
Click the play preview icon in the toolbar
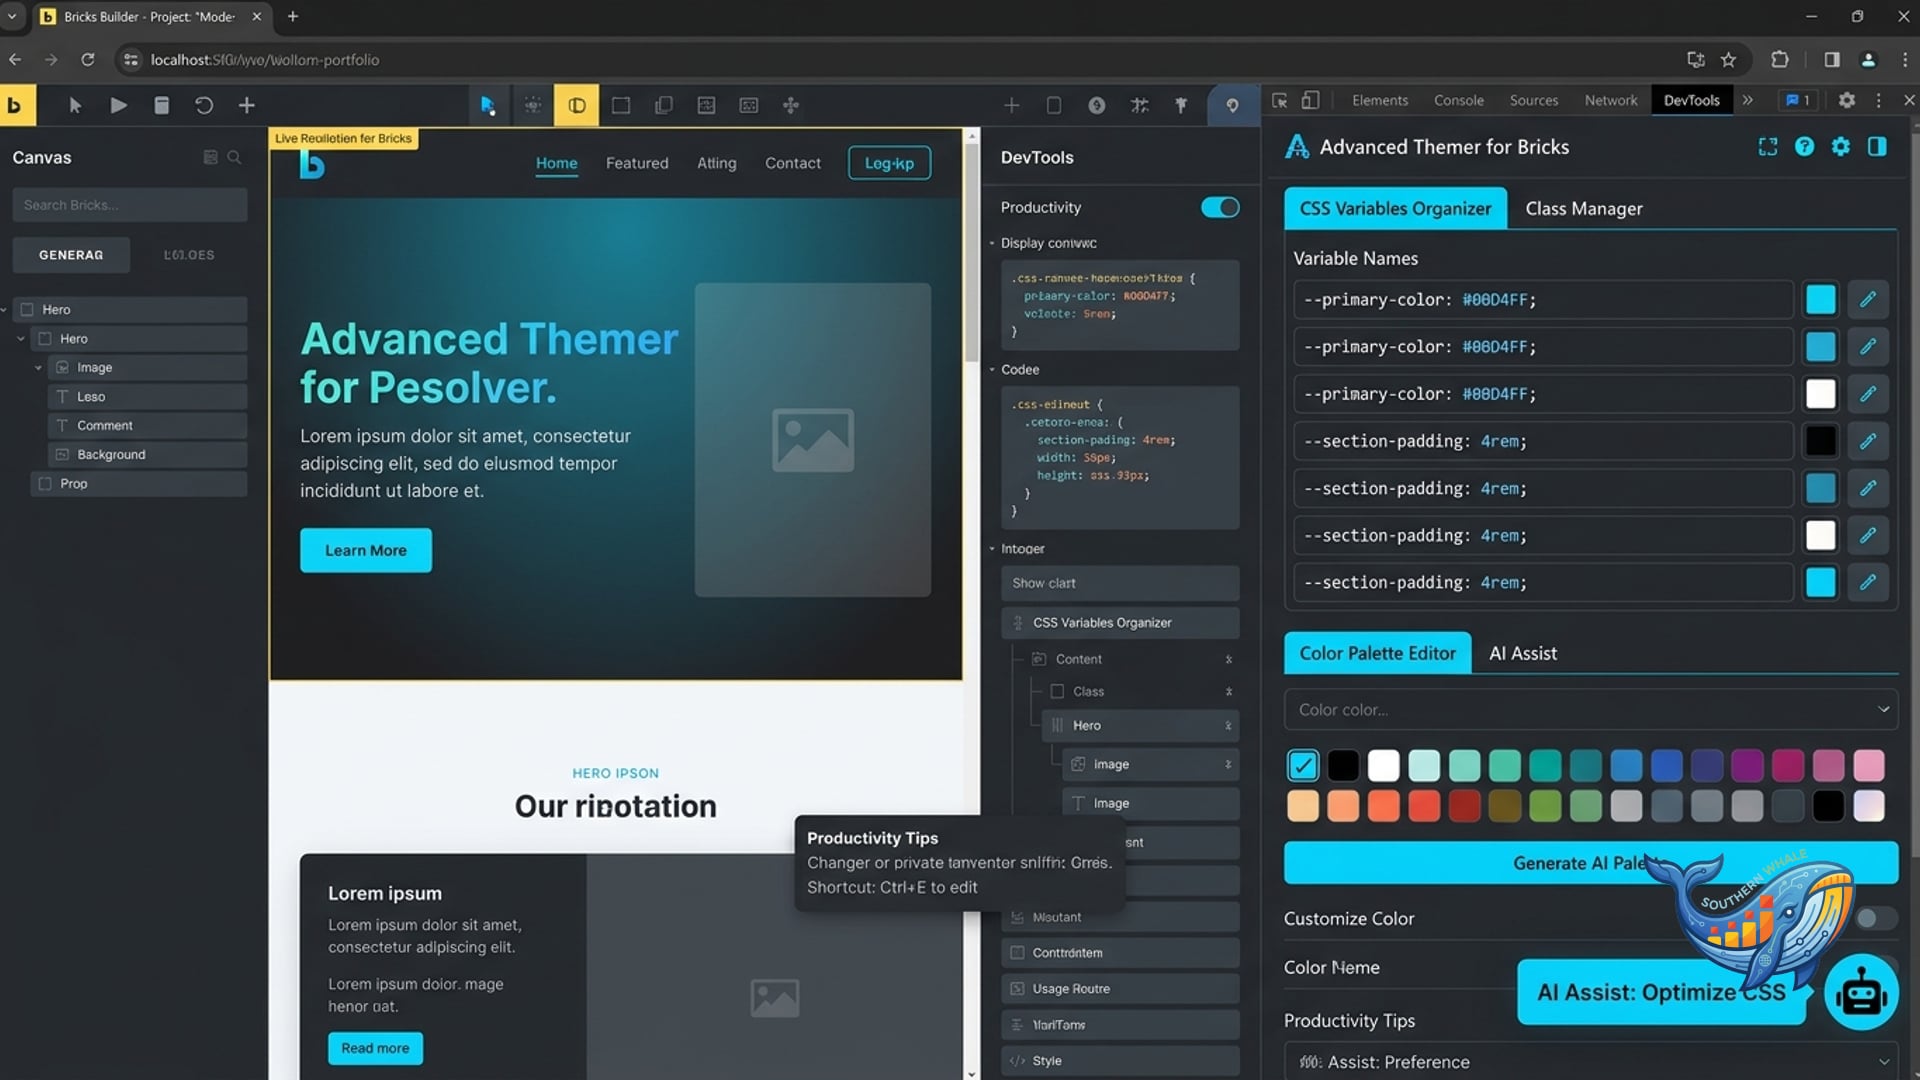pos(118,105)
